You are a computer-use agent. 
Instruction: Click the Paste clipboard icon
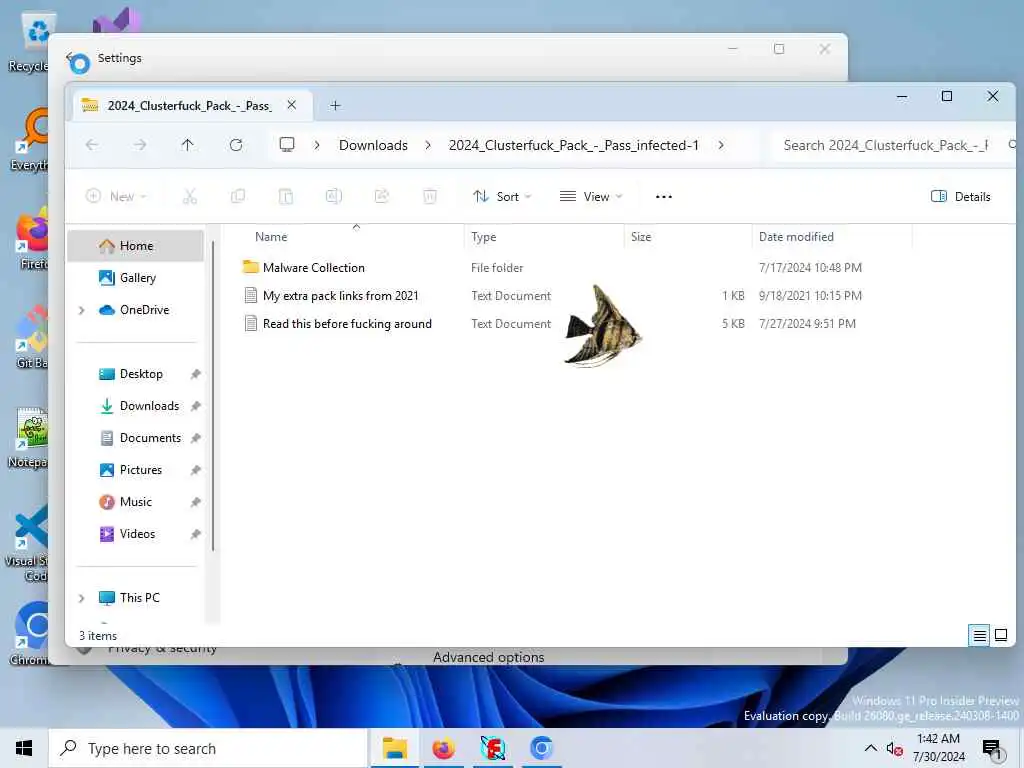pos(286,197)
